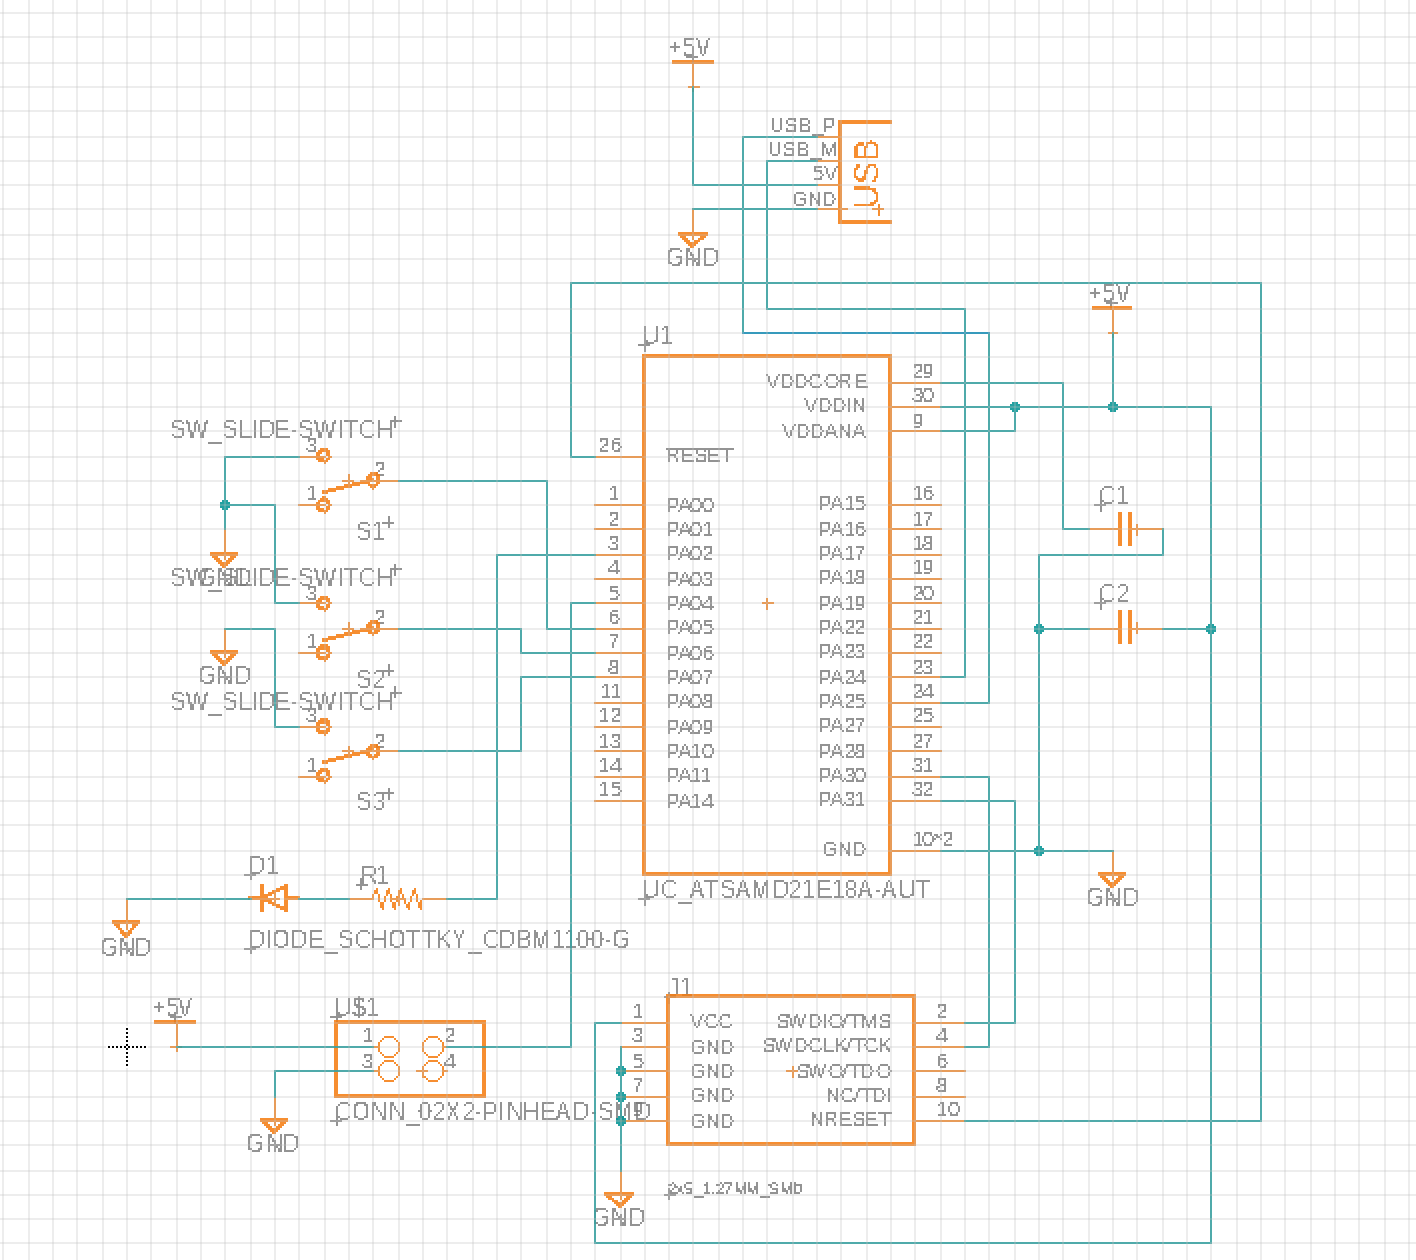Click pad 4 circle of pinhead connector U$1

click(433, 1072)
